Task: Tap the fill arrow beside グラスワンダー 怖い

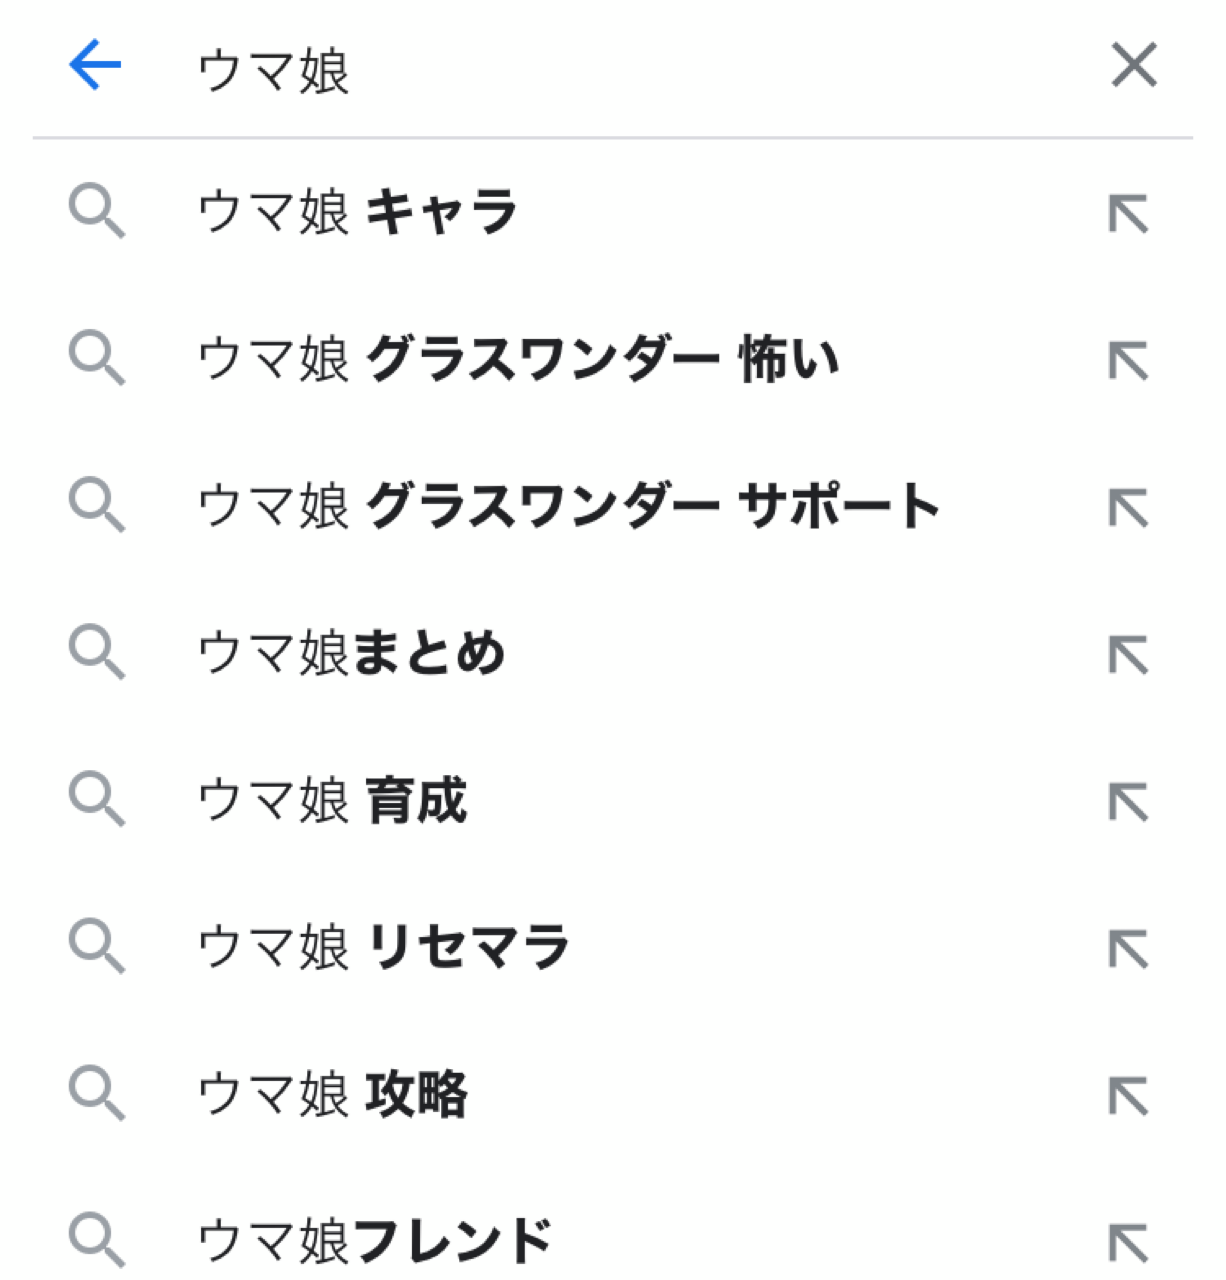Action: 1129,361
